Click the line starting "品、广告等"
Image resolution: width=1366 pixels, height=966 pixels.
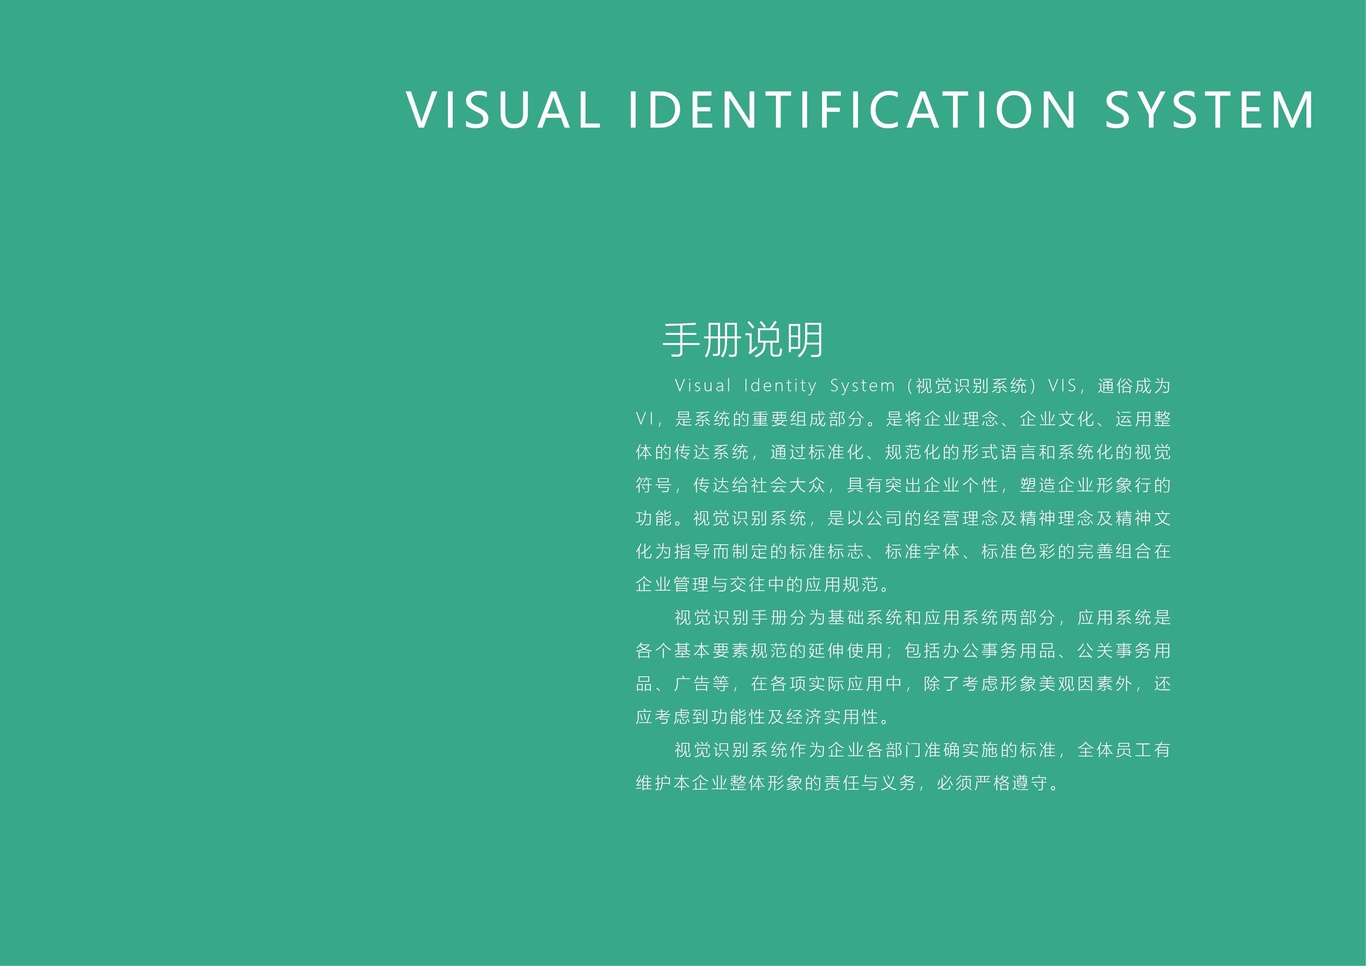pos(903,683)
